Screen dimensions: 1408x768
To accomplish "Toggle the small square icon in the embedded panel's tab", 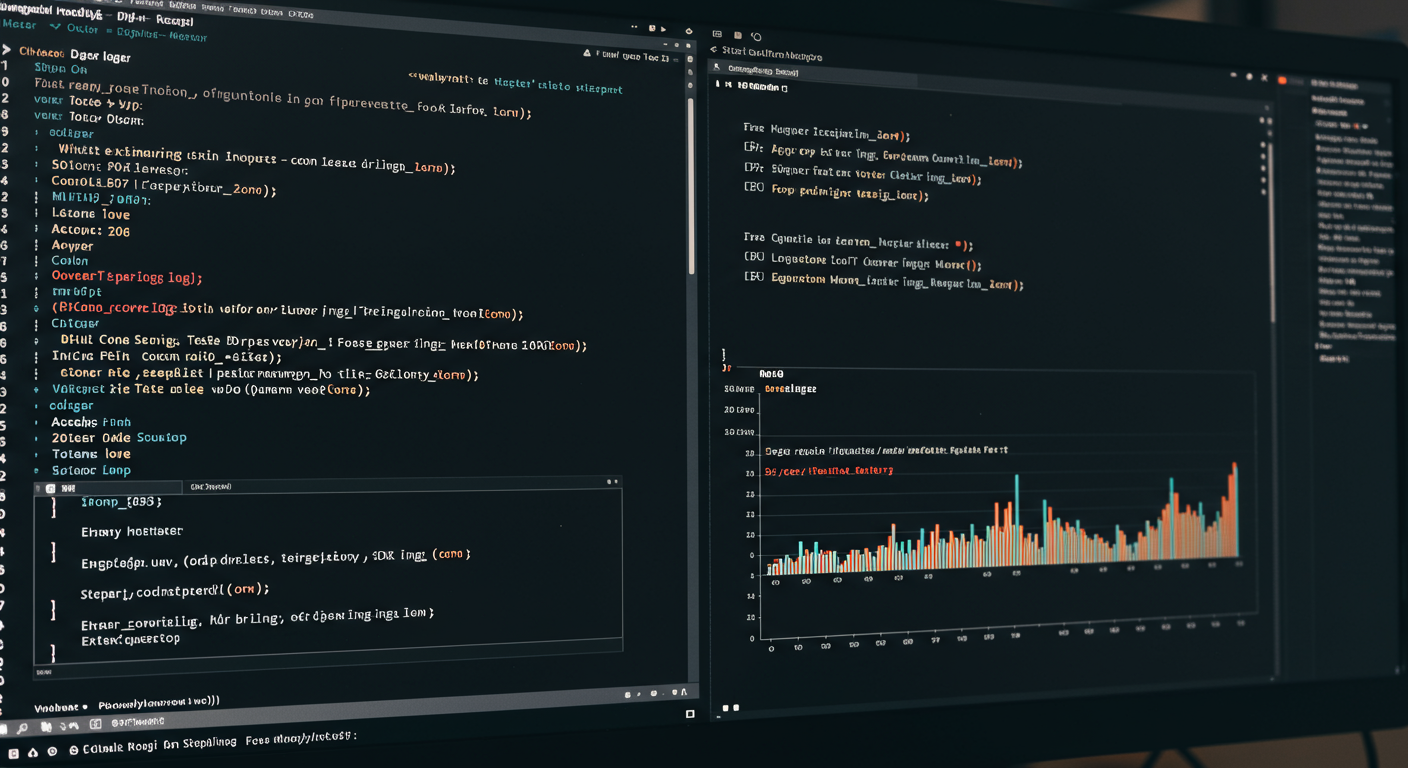I will 50,488.
